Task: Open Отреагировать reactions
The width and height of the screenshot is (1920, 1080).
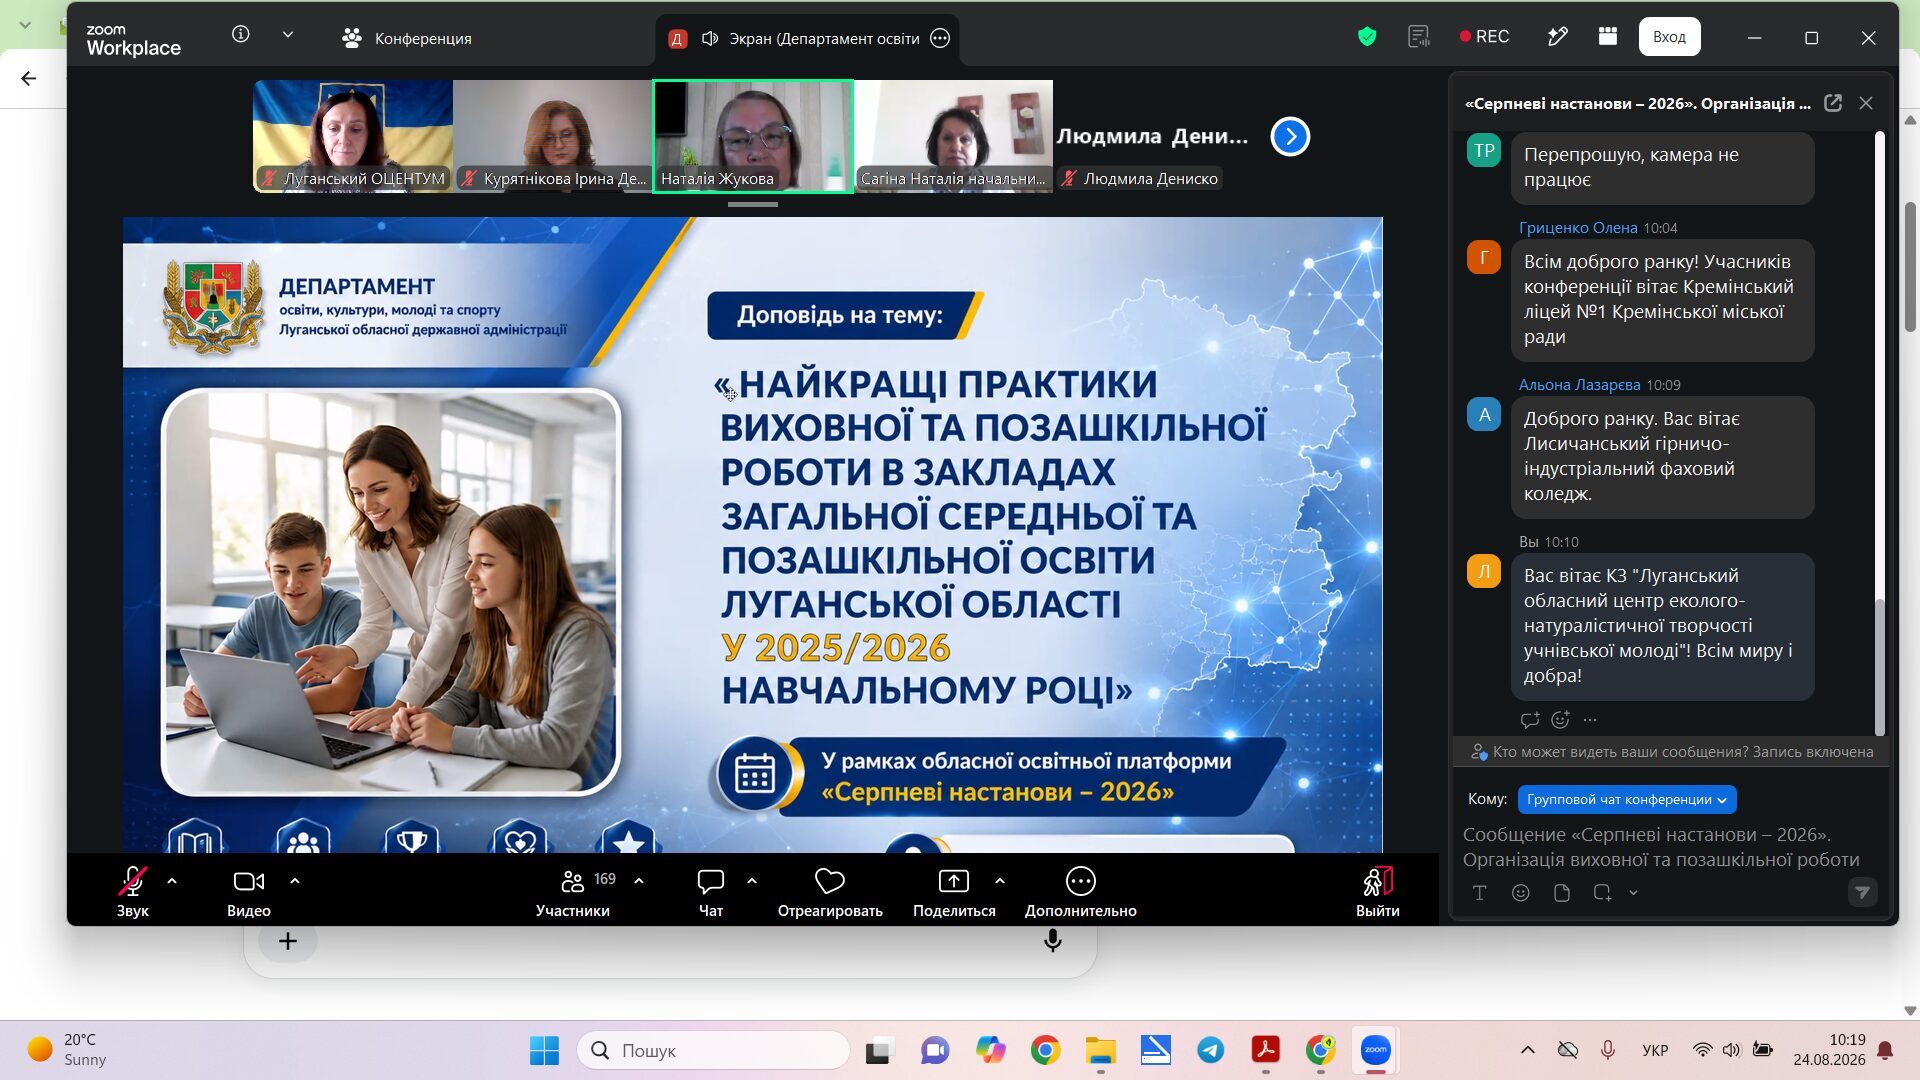Action: click(x=830, y=890)
